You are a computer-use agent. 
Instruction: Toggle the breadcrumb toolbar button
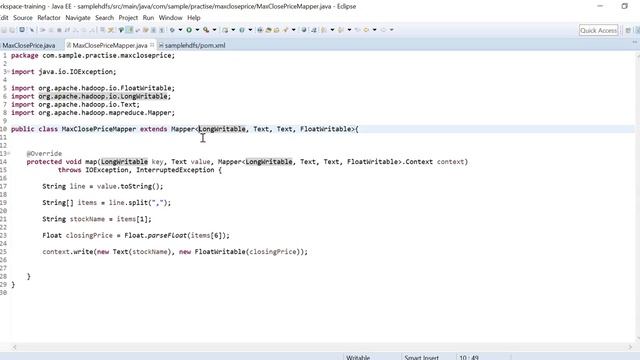(x=121, y=30)
